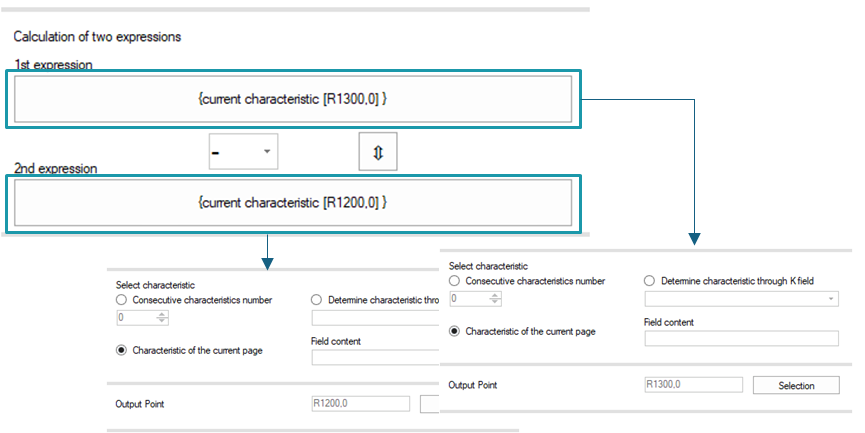Select Consecutive characteristics number in right panel
Viewport: 865px width, 433px height.
454,281
